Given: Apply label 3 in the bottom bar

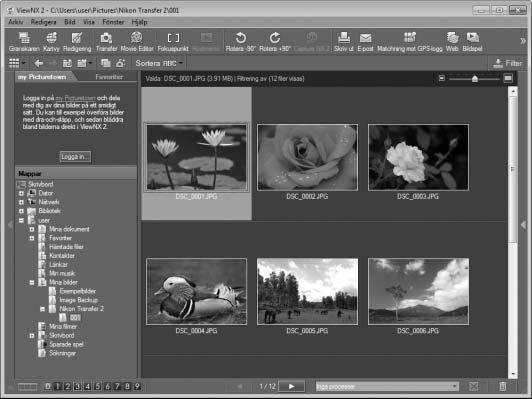Looking at the screenshot, I should (x=78, y=386).
